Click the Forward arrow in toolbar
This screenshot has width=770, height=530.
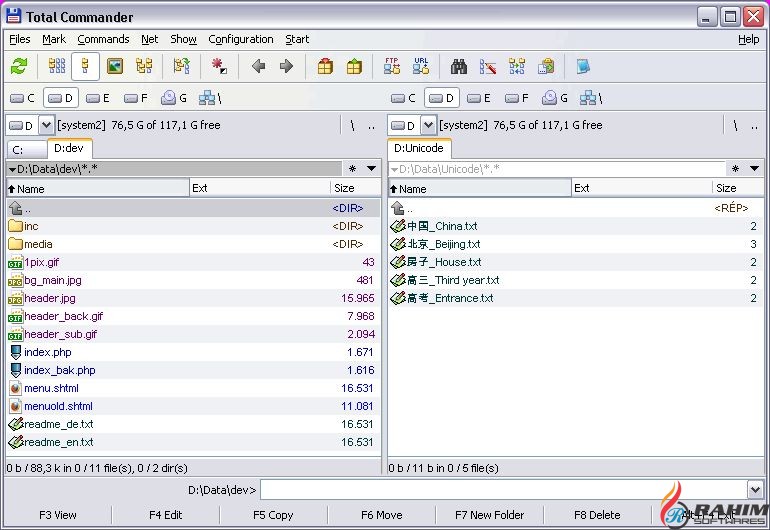coord(286,67)
